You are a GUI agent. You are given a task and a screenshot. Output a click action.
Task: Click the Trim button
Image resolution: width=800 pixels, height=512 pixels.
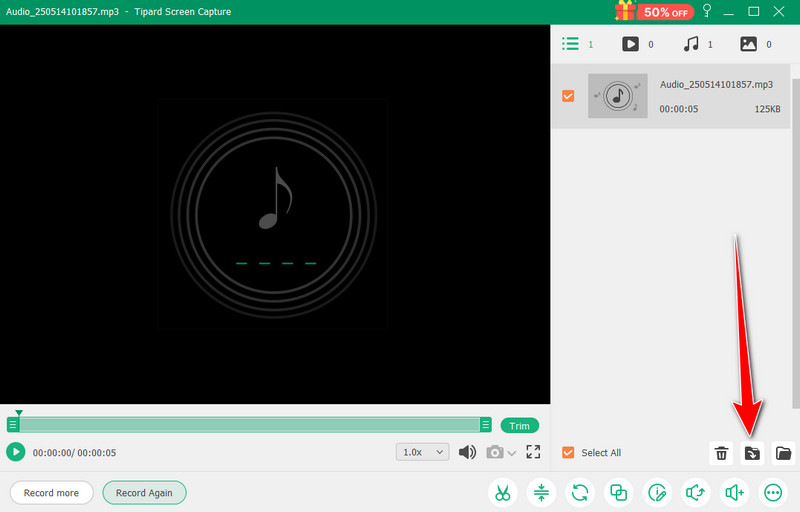point(519,426)
